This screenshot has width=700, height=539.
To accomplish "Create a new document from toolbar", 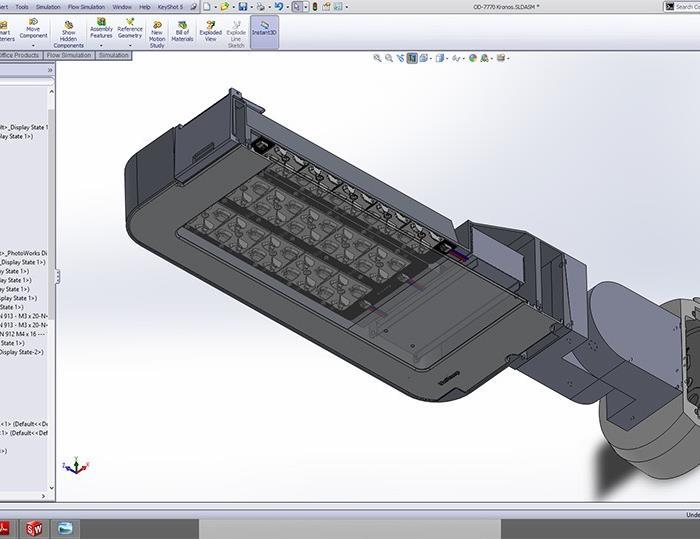I will coord(207,7).
